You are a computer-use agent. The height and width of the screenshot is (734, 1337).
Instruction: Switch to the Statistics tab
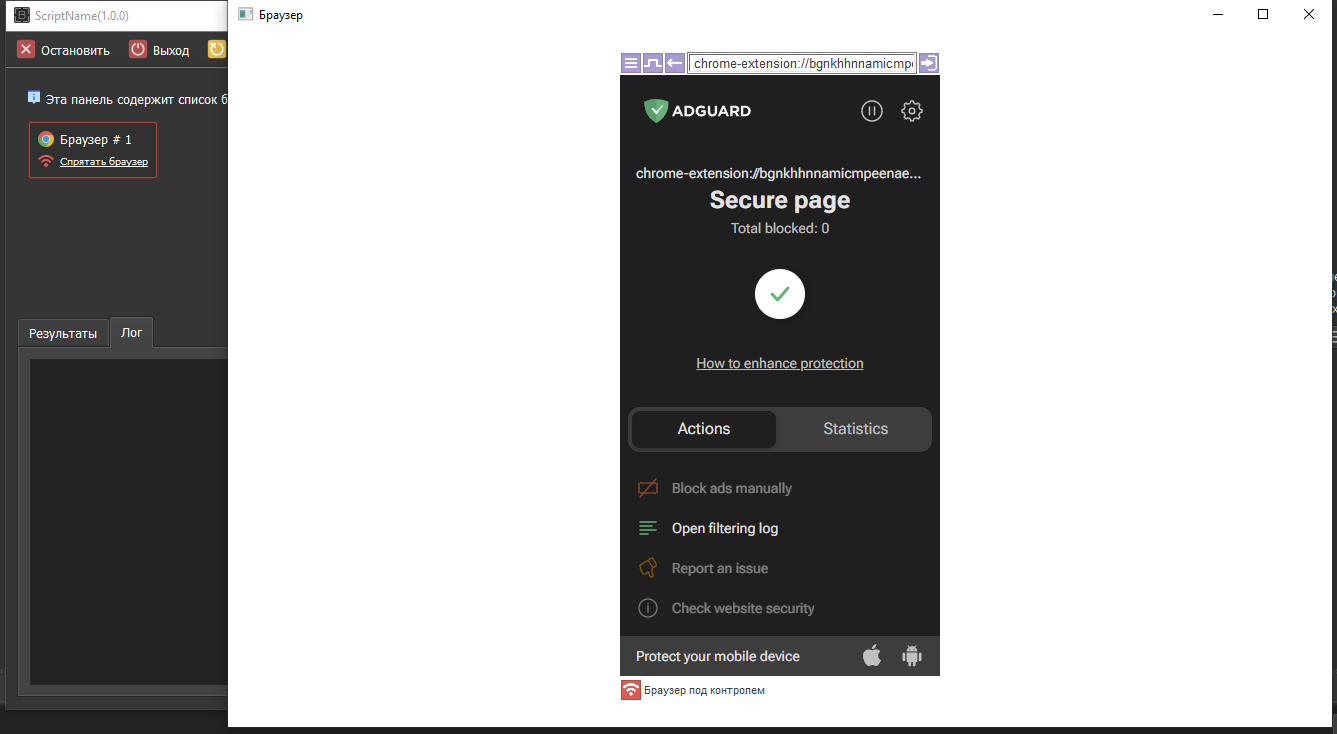click(855, 429)
